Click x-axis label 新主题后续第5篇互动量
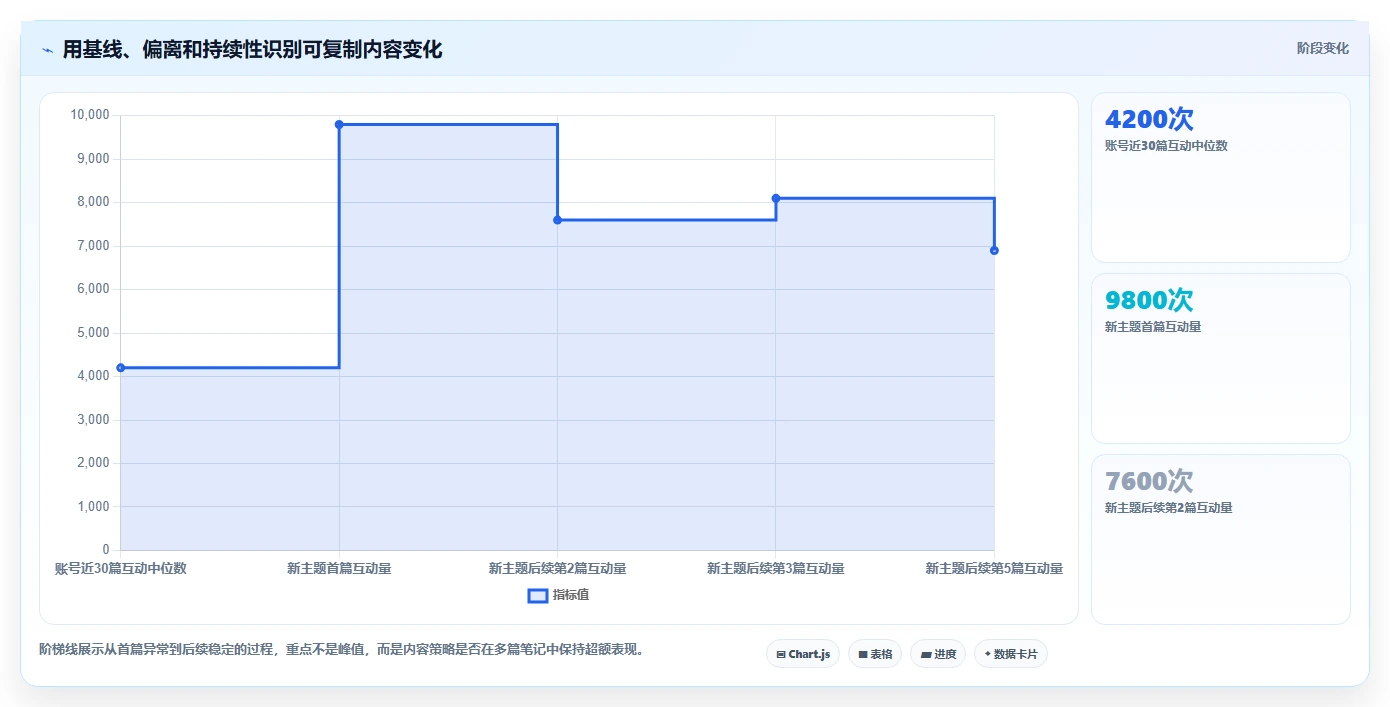 (x=994, y=568)
